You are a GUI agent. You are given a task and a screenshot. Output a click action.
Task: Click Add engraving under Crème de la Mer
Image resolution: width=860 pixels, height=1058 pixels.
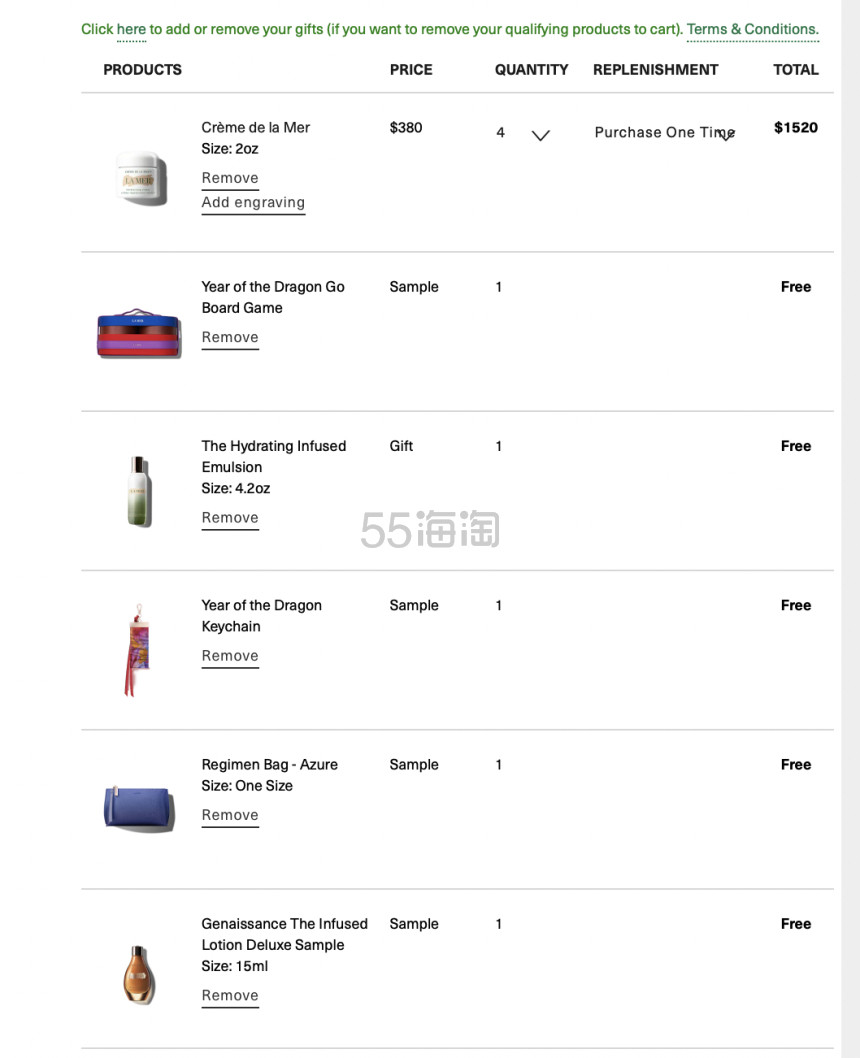click(253, 202)
